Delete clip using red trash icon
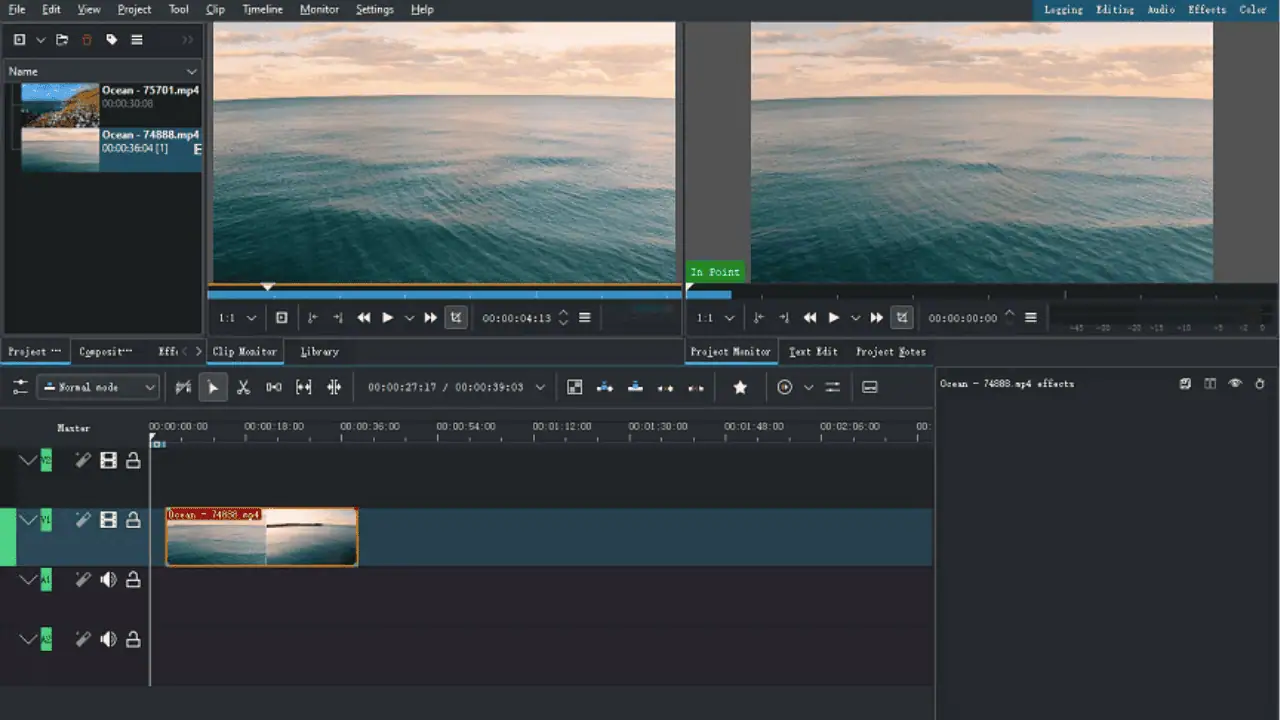 tap(87, 40)
